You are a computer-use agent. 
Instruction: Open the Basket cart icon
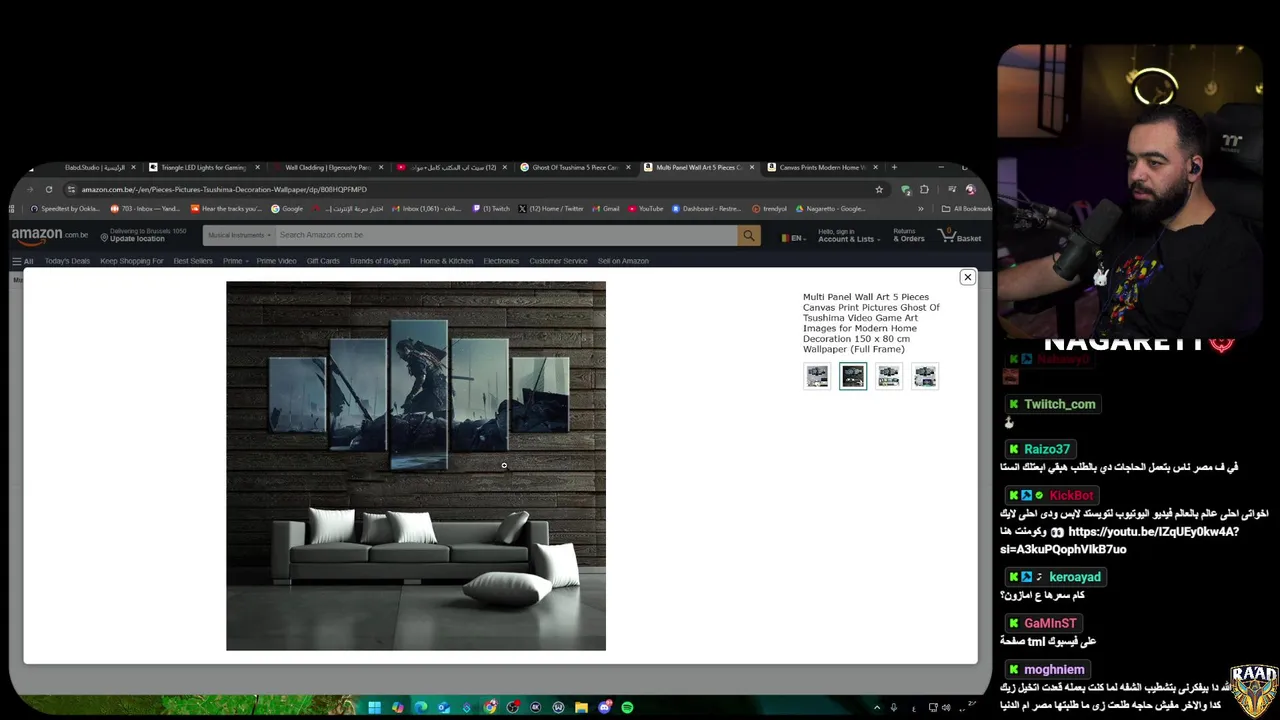959,236
